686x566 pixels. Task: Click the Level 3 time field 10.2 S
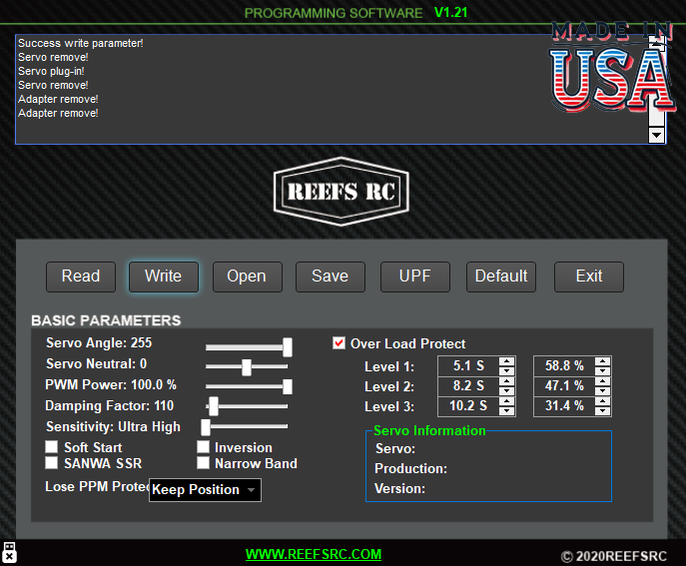(x=469, y=406)
